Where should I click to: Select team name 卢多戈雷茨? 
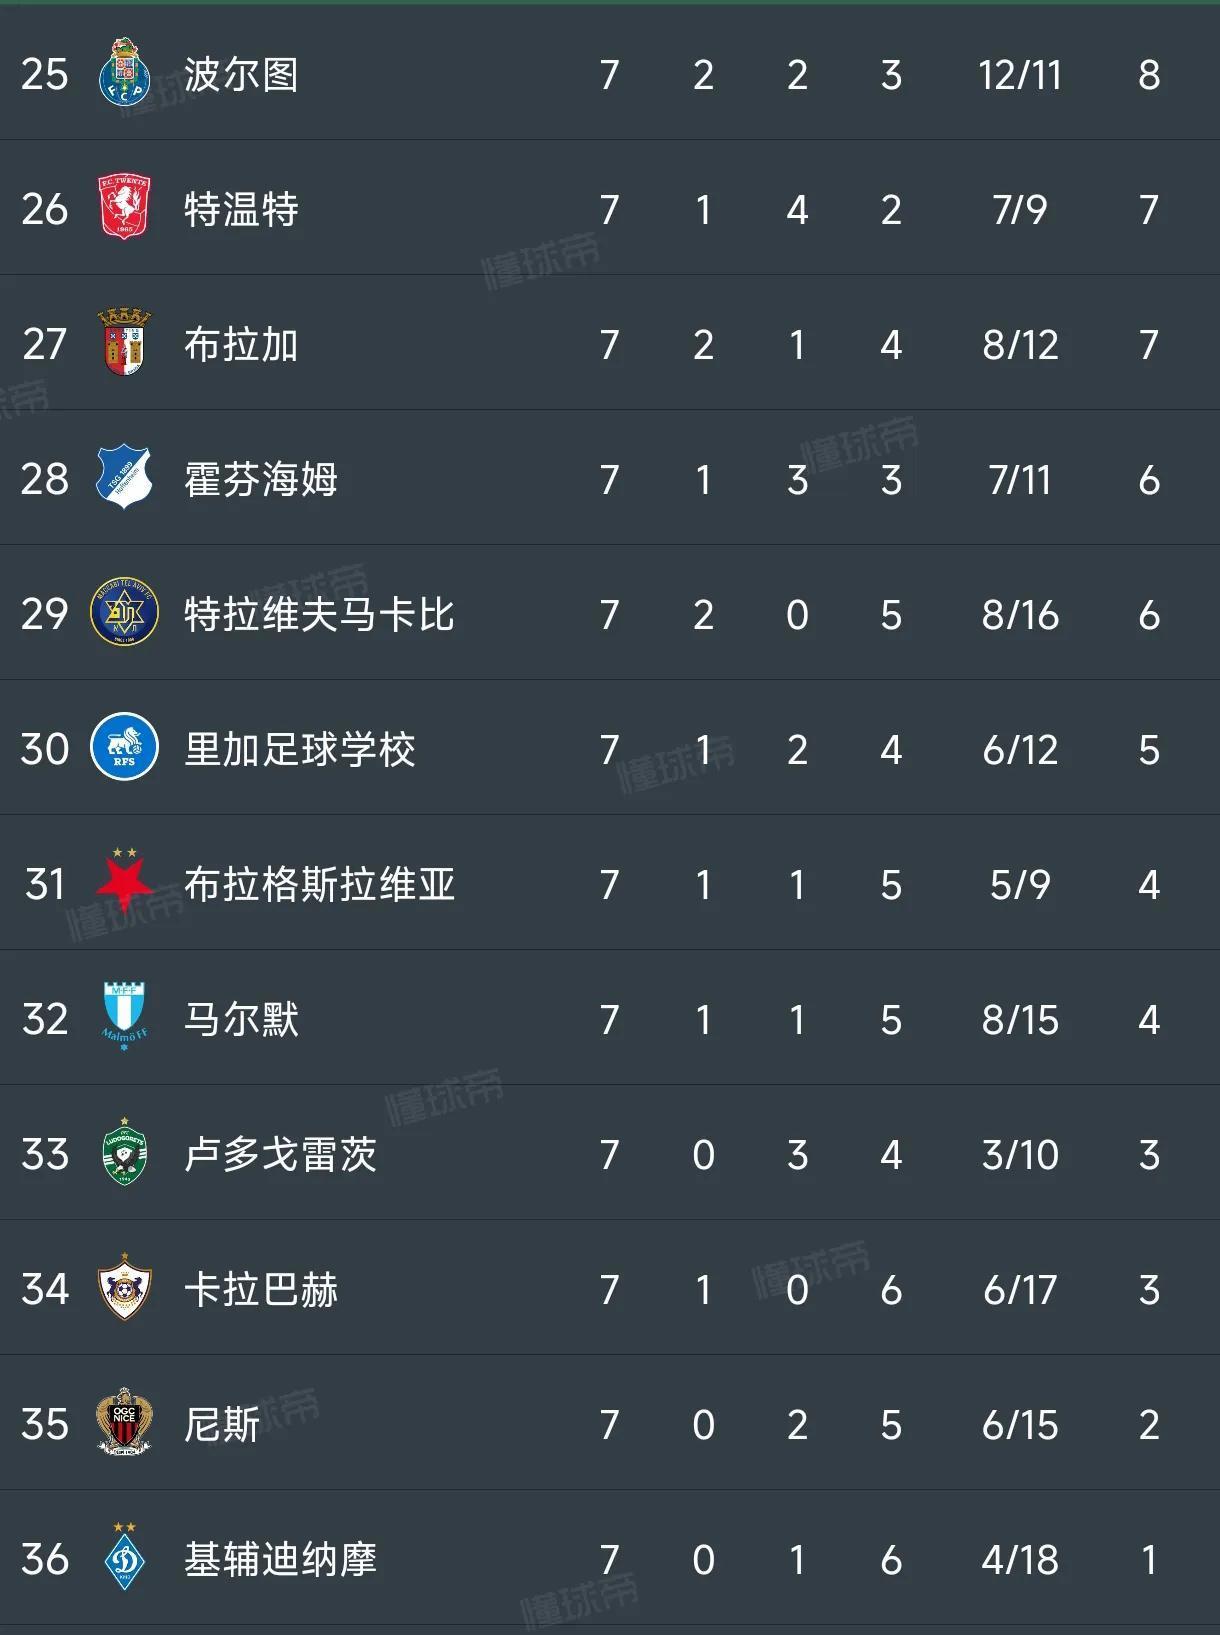(280, 1155)
